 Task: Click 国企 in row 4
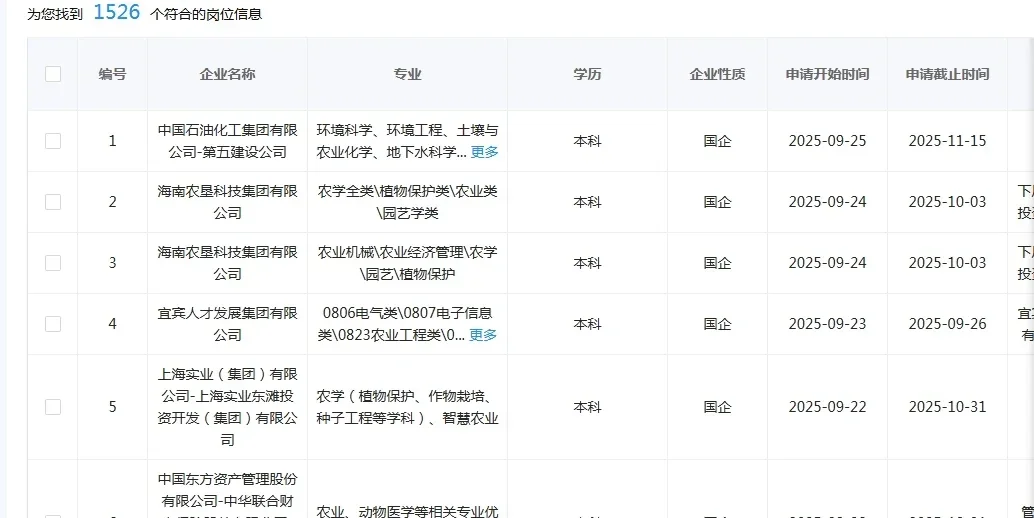[717, 324]
